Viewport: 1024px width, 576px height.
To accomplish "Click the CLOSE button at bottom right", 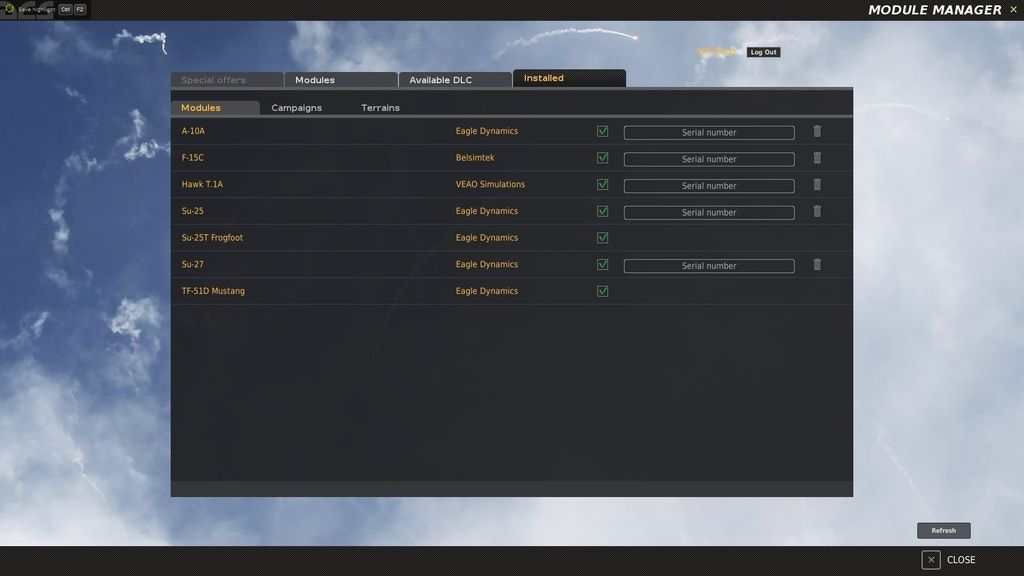I will 948,559.
